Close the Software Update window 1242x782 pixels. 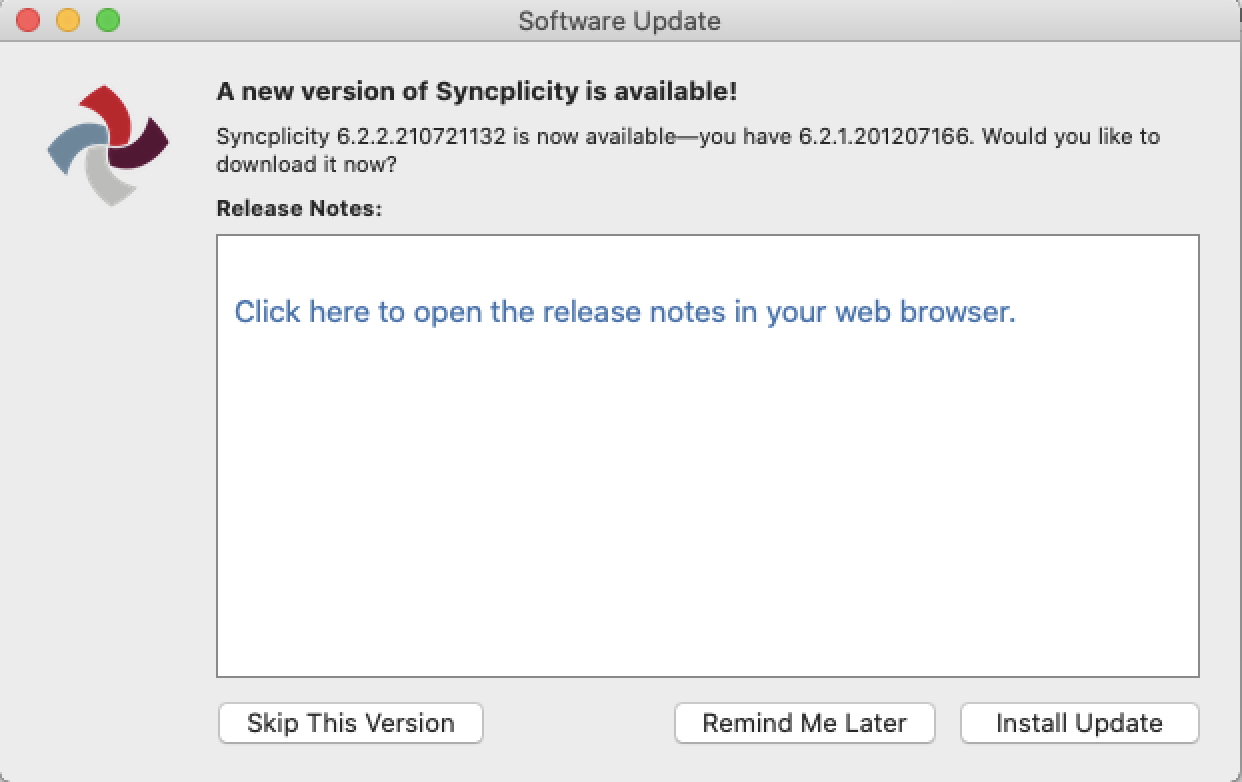28,20
